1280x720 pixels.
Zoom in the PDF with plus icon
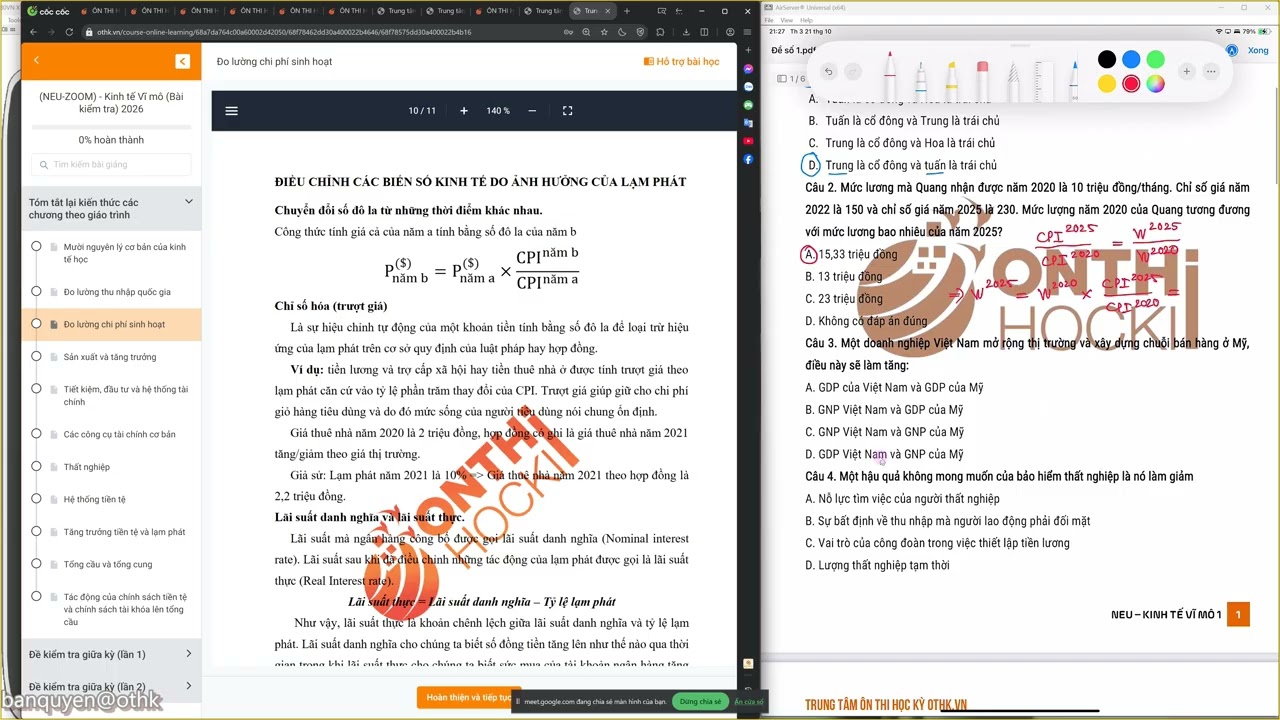[463, 111]
